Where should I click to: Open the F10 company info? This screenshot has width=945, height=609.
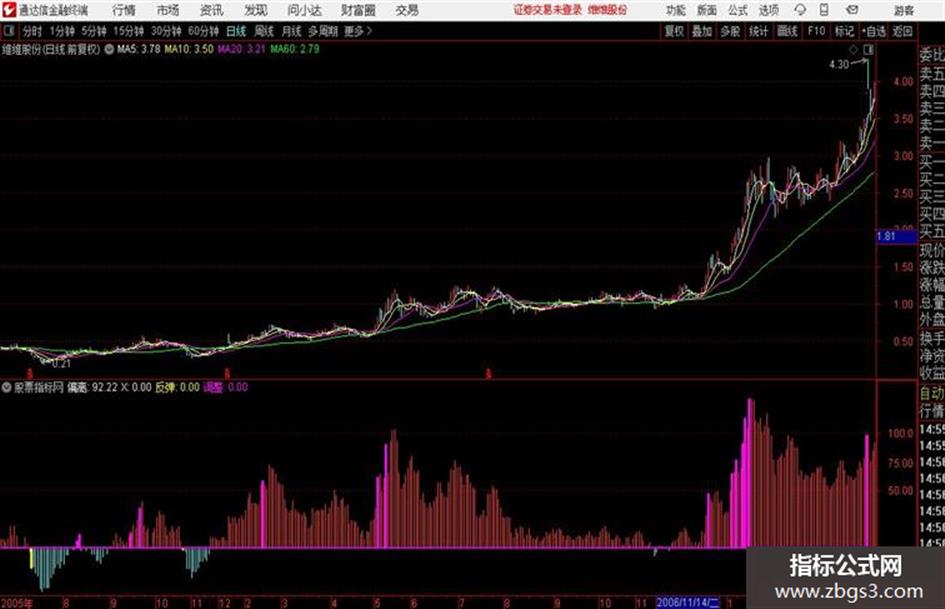(816, 31)
